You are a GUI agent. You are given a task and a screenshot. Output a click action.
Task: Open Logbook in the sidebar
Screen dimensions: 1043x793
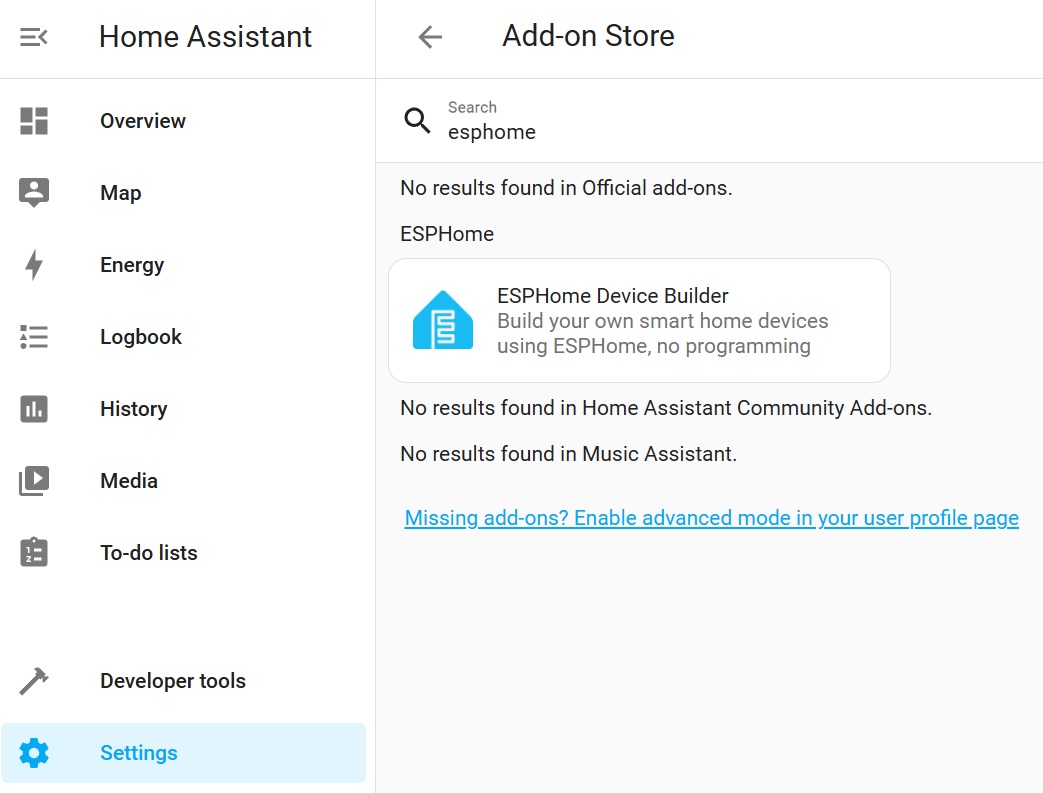click(x=184, y=337)
